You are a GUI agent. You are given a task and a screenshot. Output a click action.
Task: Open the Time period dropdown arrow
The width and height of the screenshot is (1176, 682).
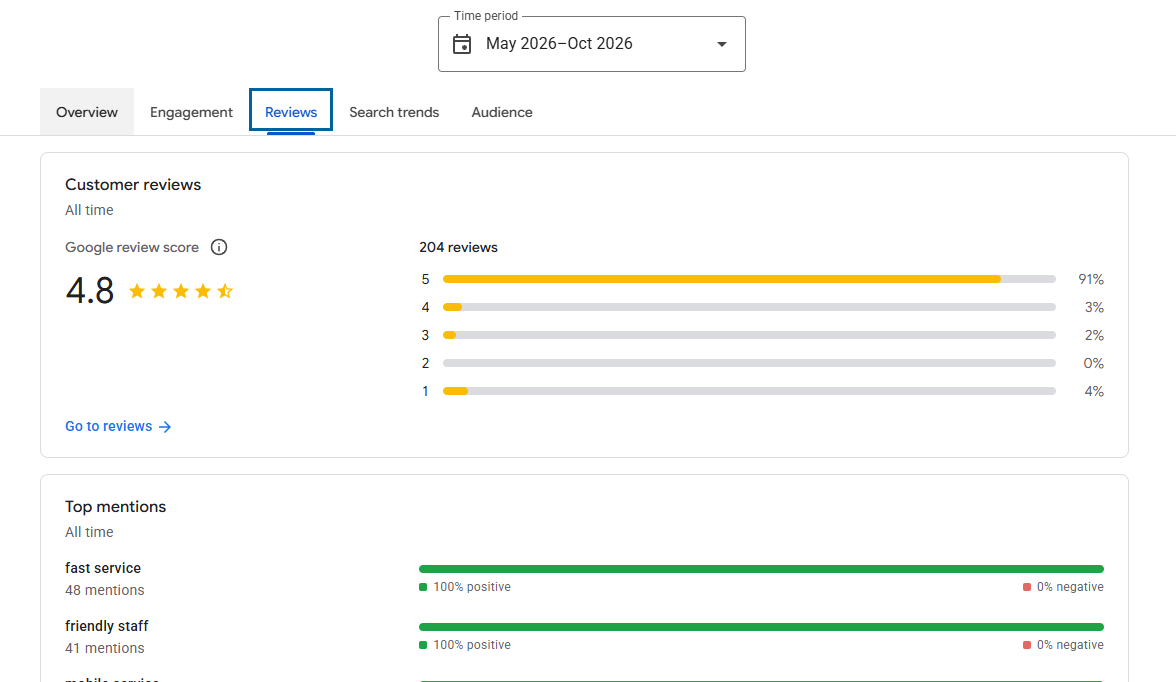(722, 44)
